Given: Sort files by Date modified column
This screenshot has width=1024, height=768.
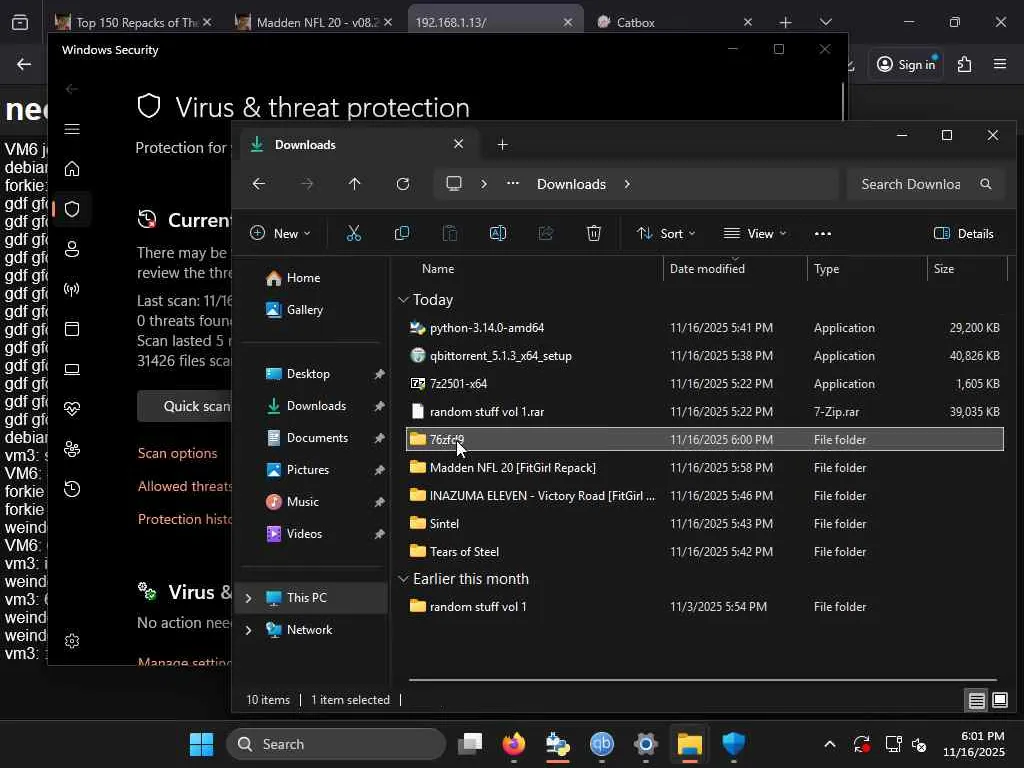Looking at the screenshot, I should pyautogui.click(x=707, y=269).
